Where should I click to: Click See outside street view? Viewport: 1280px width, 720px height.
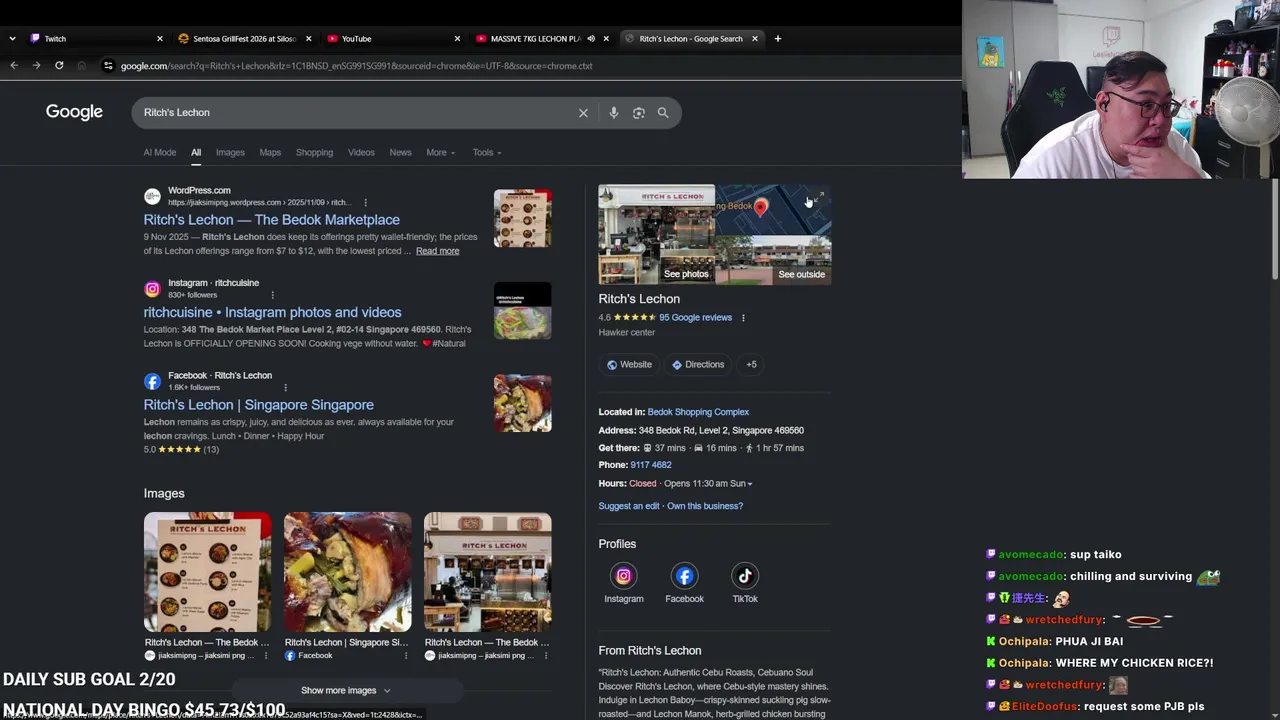point(802,274)
